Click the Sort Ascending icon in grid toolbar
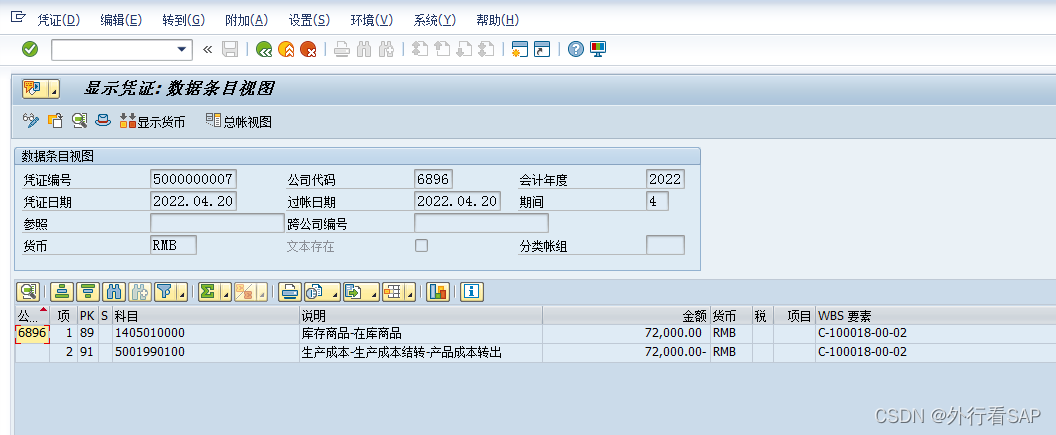Viewport: 1056px width, 435px height. [x=62, y=292]
